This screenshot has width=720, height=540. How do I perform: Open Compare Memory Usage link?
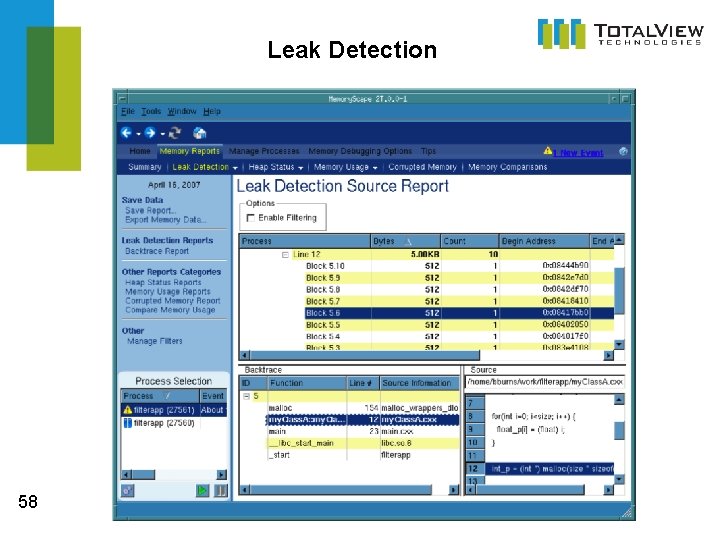tap(170, 310)
